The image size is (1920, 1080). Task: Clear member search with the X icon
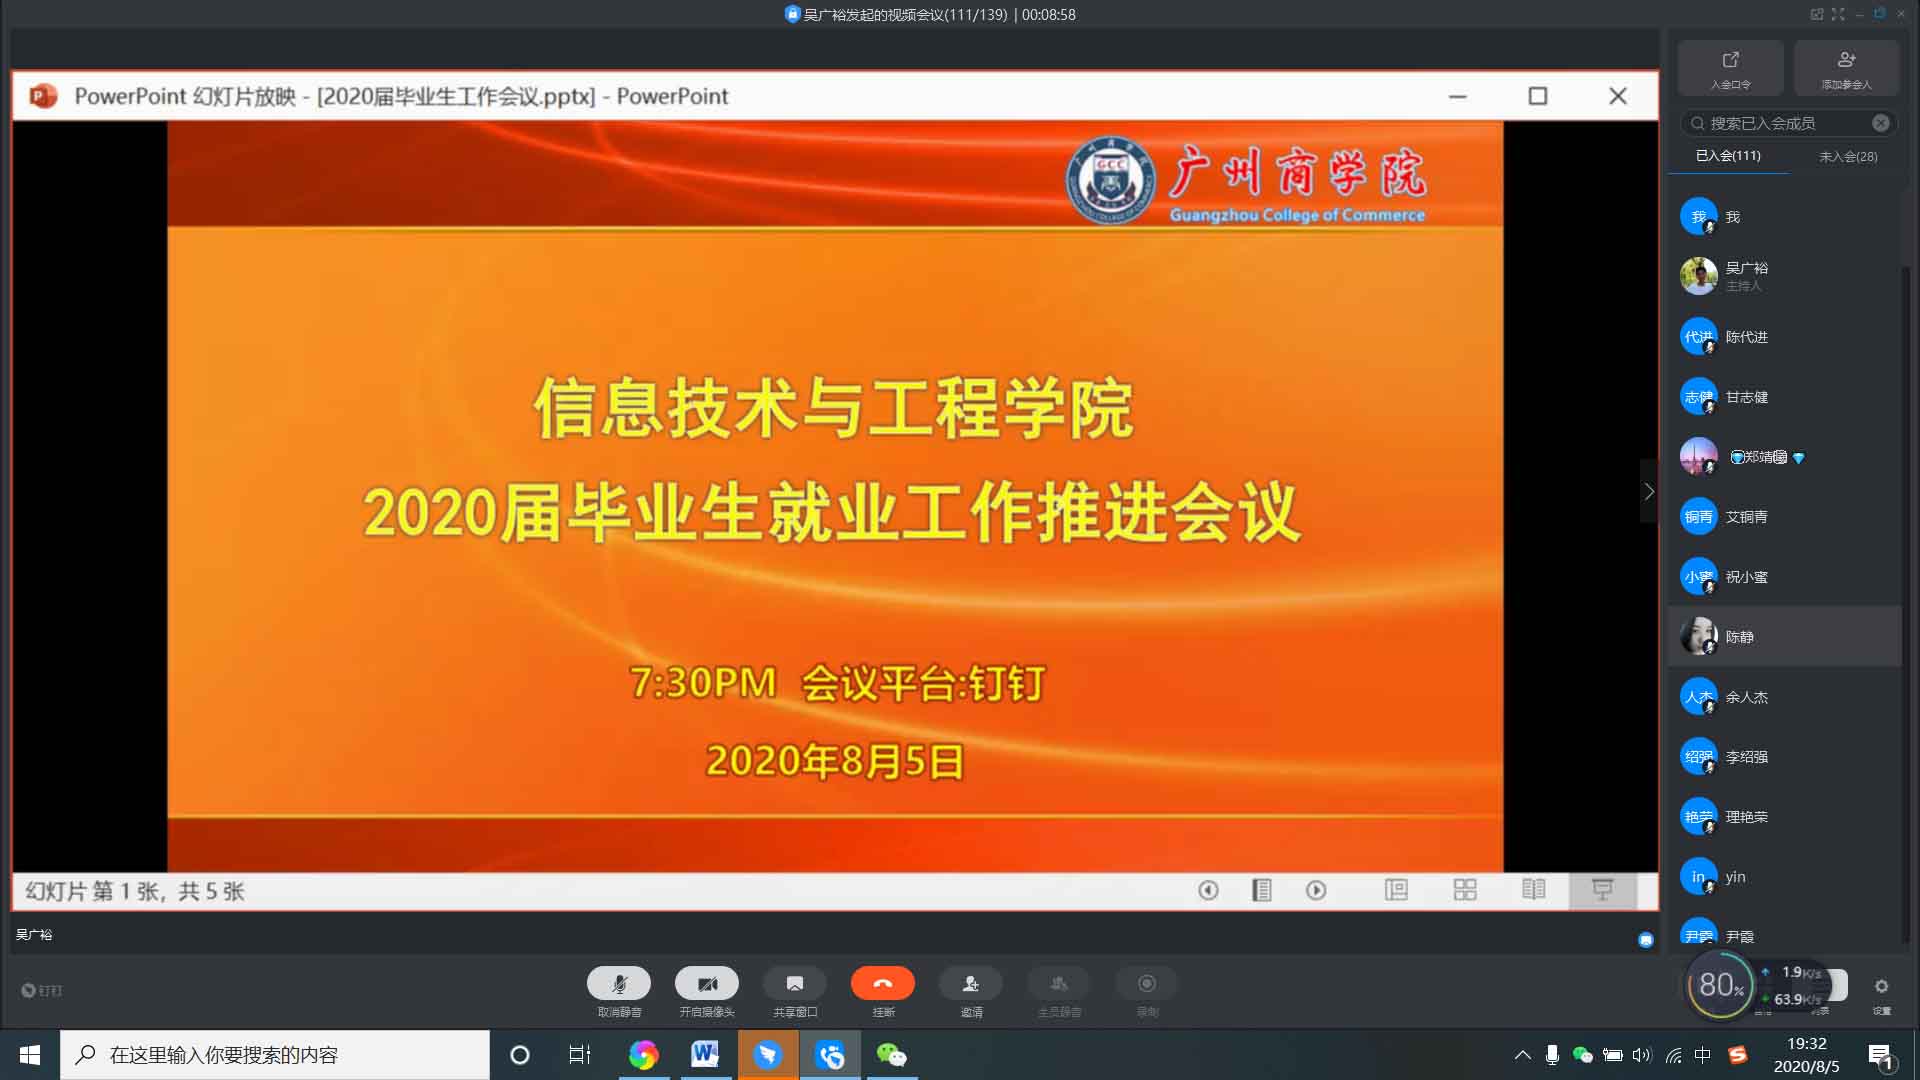[x=1881, y=123]
